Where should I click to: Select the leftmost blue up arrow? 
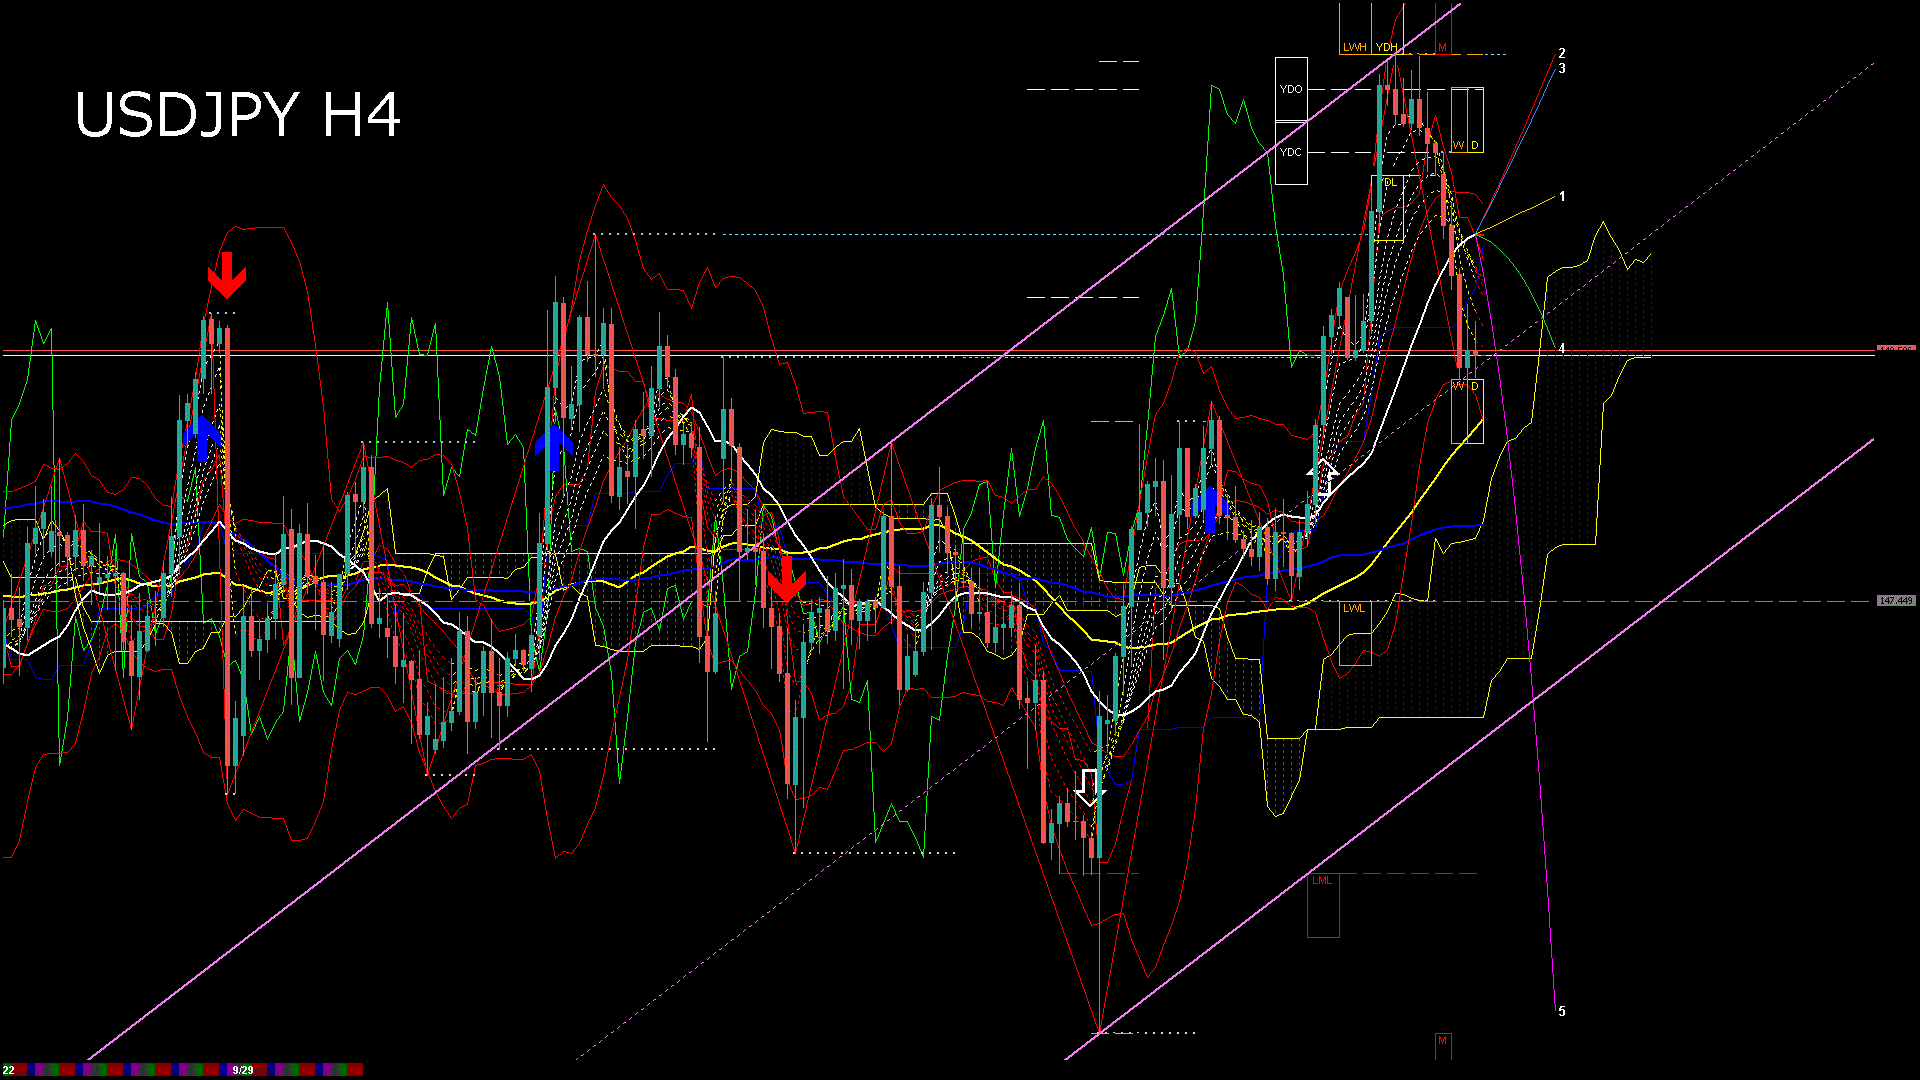203,438
